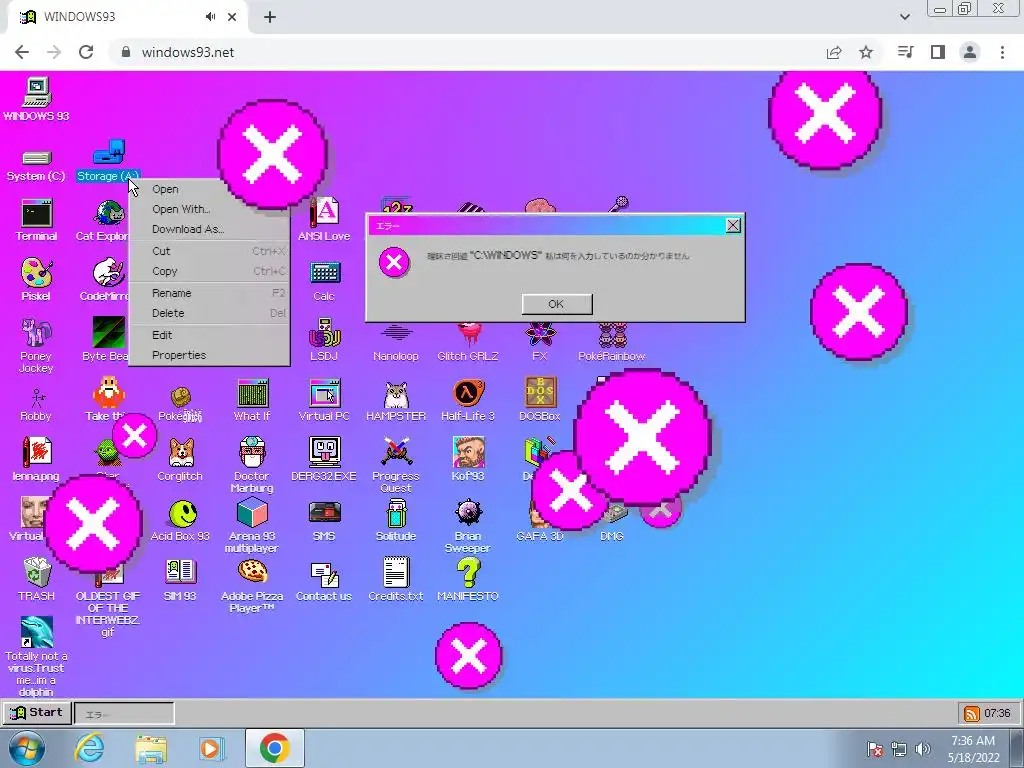Screen dimensions: 1024x768
Task: Open the Virtual PC icon
Action: pyautogui.click(x=324, y=393)
